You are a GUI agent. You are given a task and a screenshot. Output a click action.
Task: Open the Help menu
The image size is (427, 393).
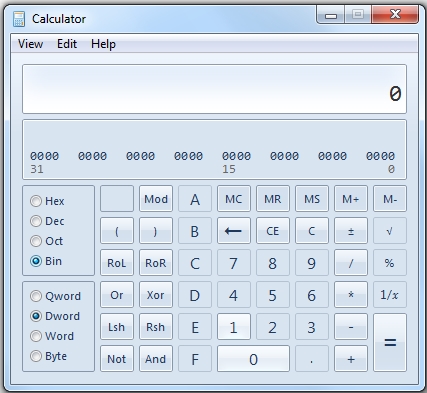pyautogui.click(x=103, y=44)
